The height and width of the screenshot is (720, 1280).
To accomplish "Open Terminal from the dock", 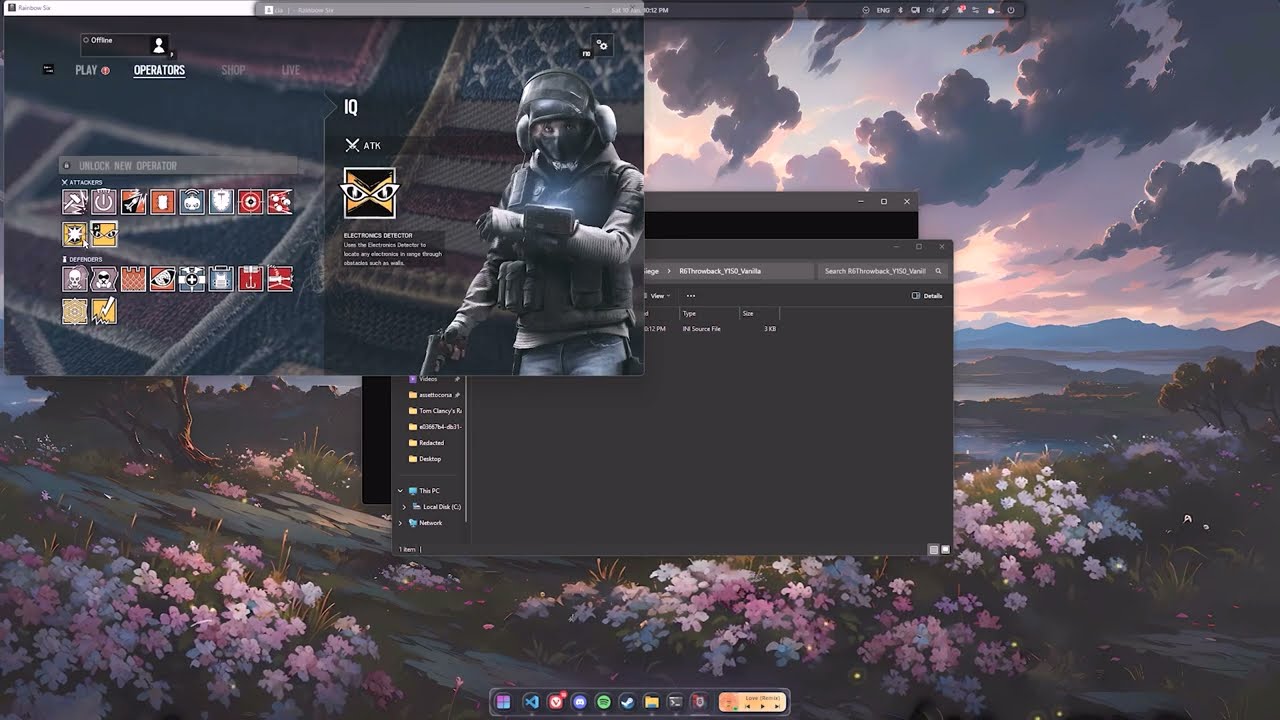I will (676, 702).
